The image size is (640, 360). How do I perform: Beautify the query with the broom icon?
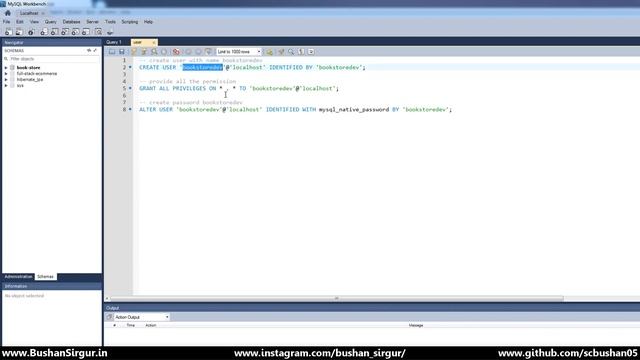click(281, 52)
